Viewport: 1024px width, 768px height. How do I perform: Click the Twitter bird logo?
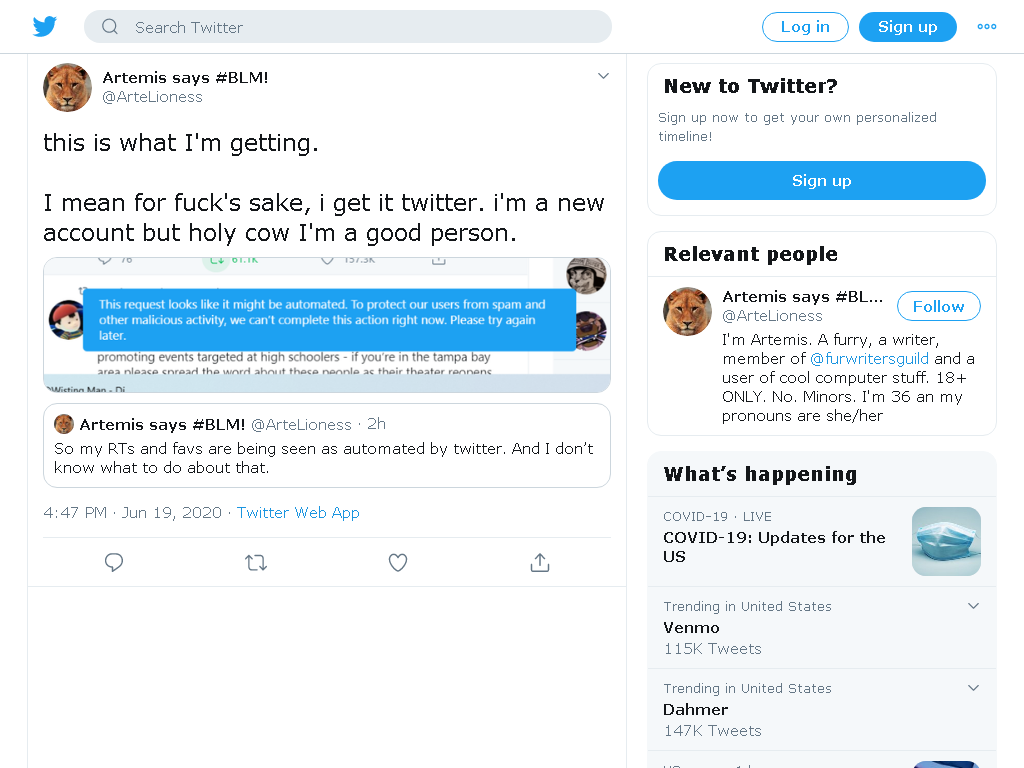pos(44,27)
